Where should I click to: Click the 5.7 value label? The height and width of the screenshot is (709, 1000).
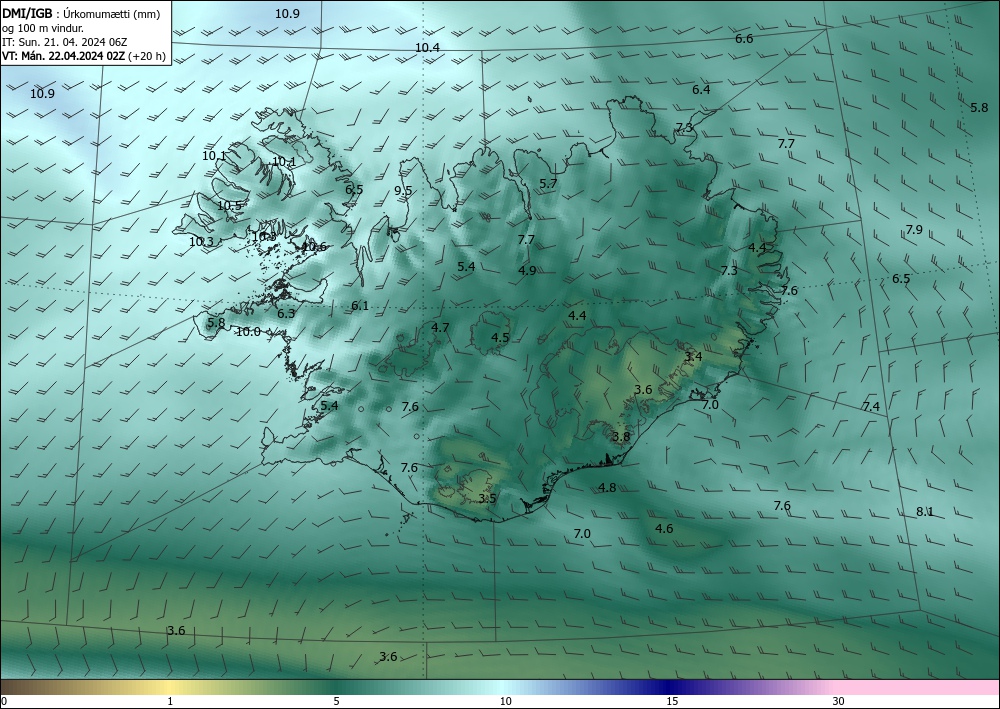coord(548,184)
